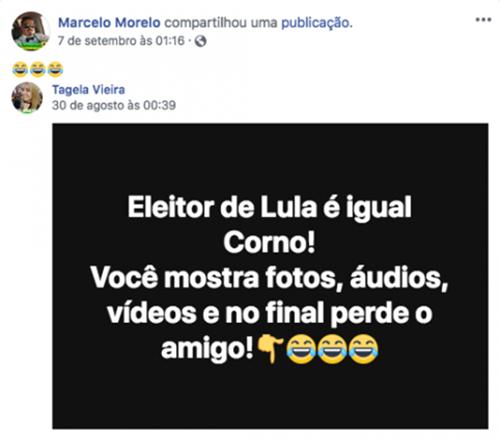Click the first laughing emoji beside the hand
The width and height of the screenshot is (500, 440).
coord(301,349)
